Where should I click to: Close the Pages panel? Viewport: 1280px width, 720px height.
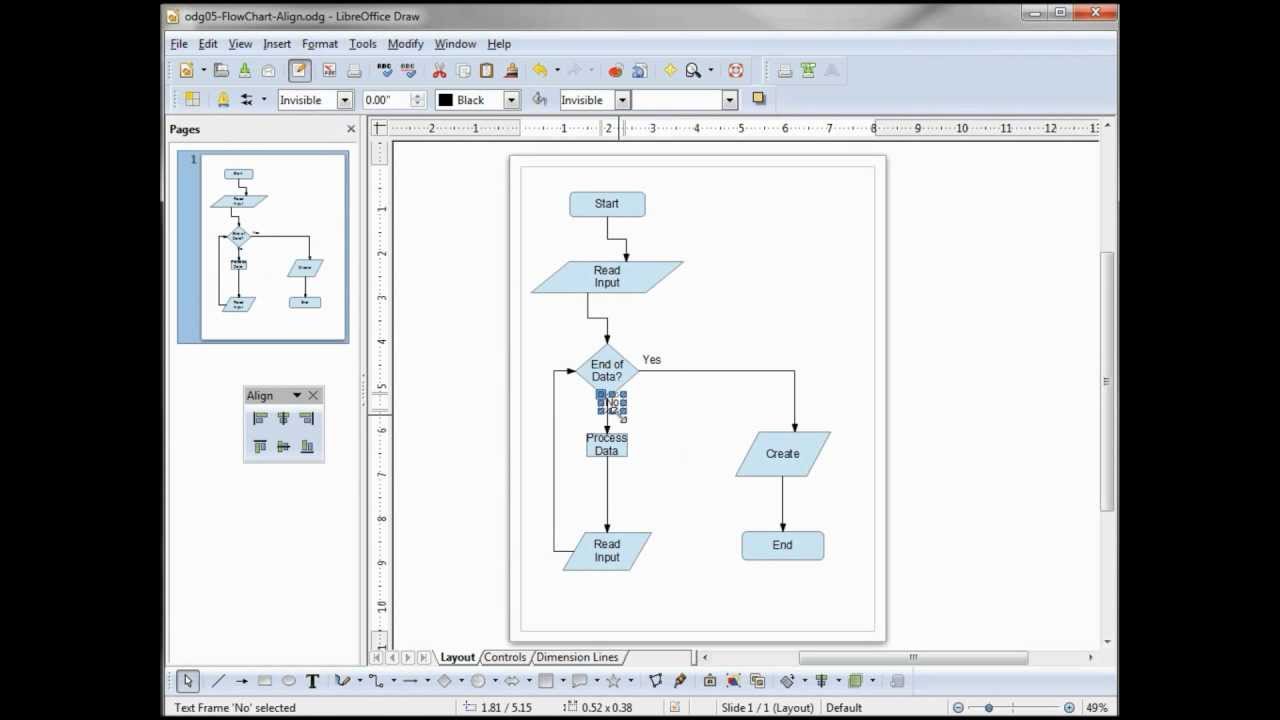[x=351, y=129]
